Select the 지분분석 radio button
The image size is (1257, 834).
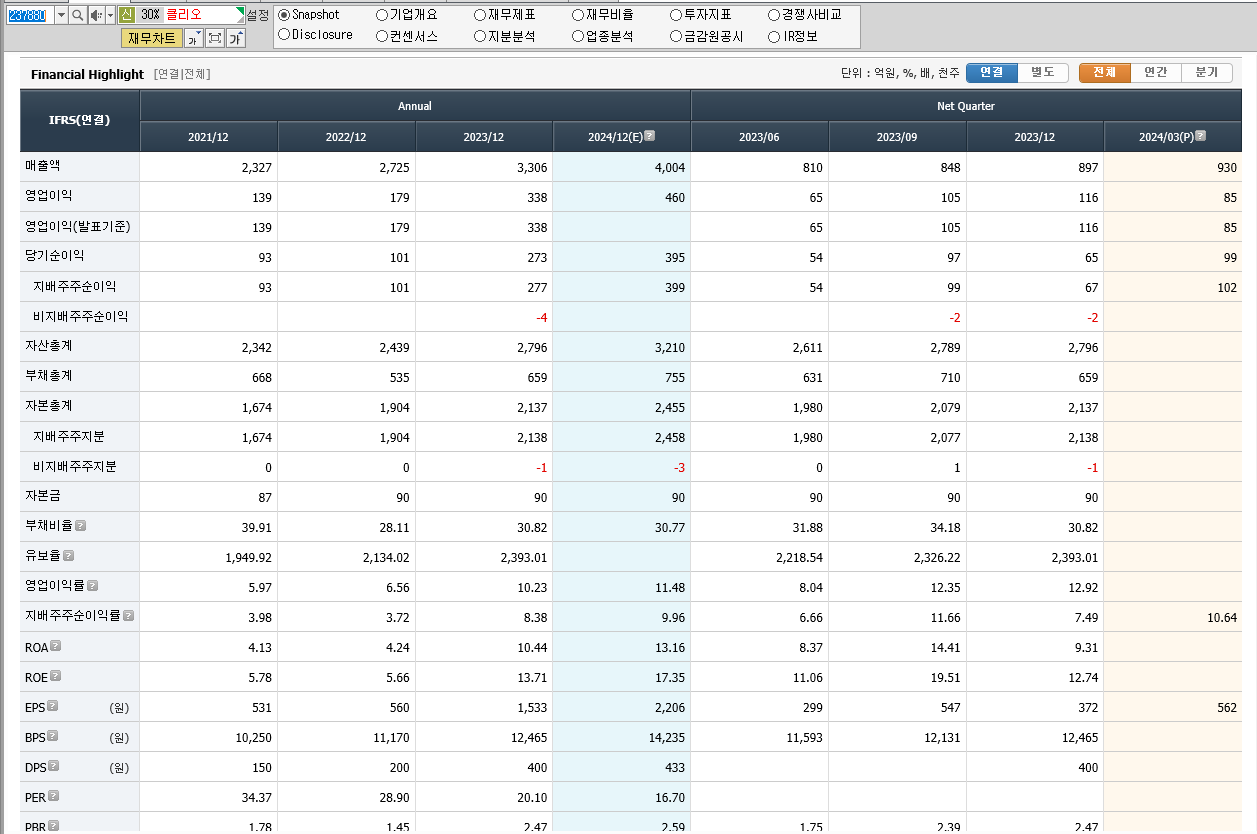[x=480, y=36]
